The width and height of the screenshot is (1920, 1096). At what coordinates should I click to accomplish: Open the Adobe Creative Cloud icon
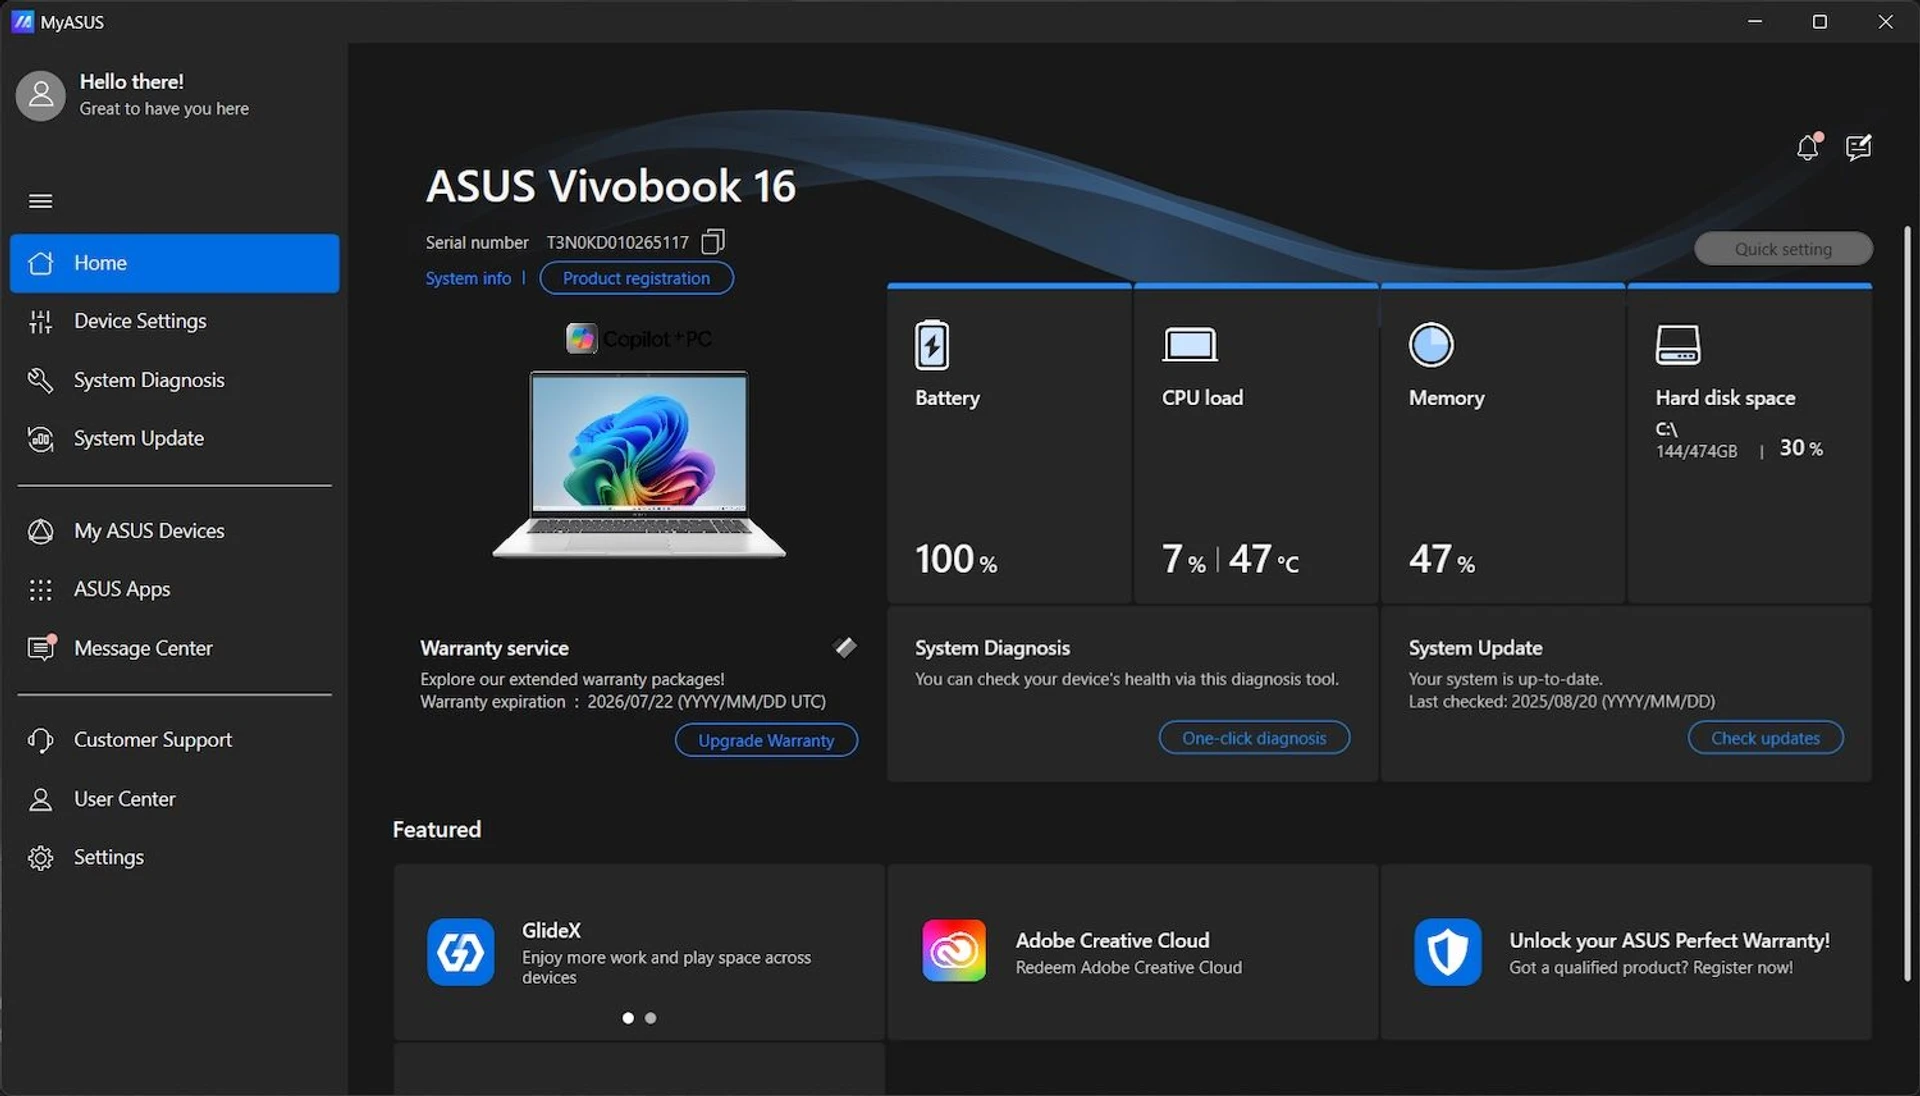click(x=954, y=951)
